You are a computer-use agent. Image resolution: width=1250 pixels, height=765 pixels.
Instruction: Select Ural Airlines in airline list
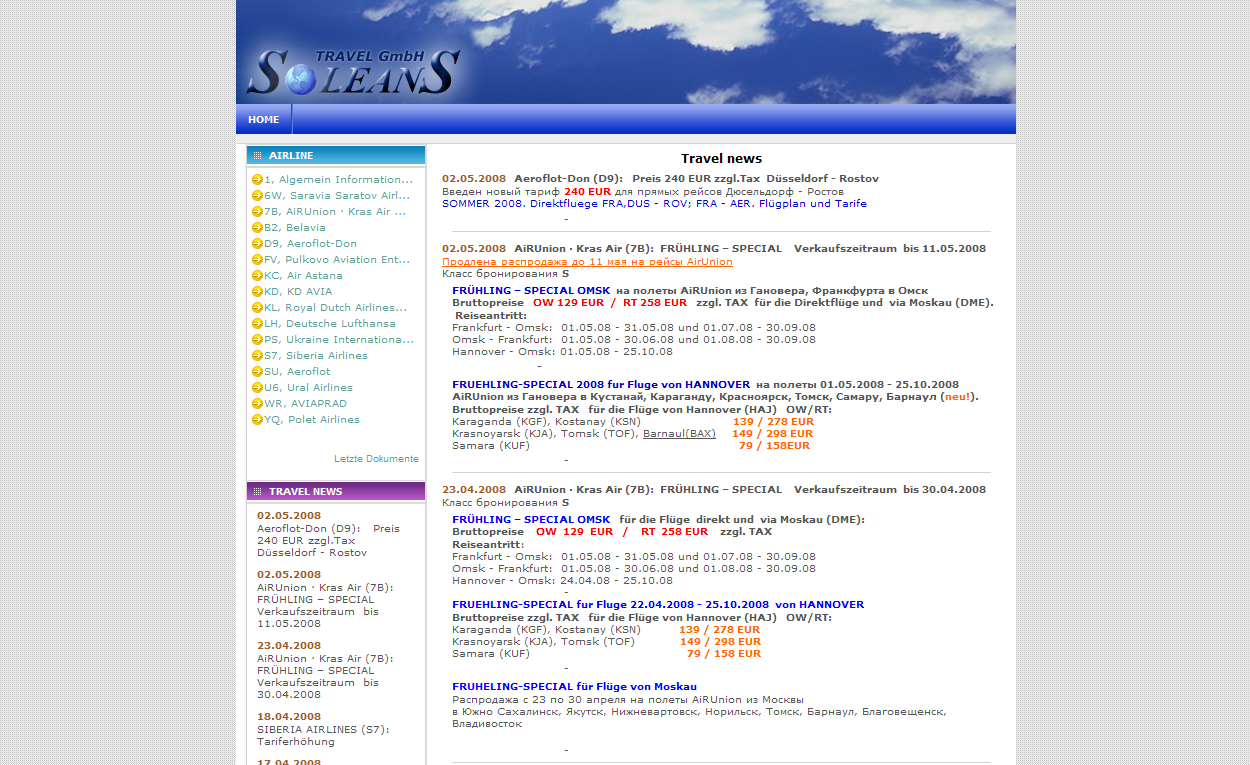(308, 388)
